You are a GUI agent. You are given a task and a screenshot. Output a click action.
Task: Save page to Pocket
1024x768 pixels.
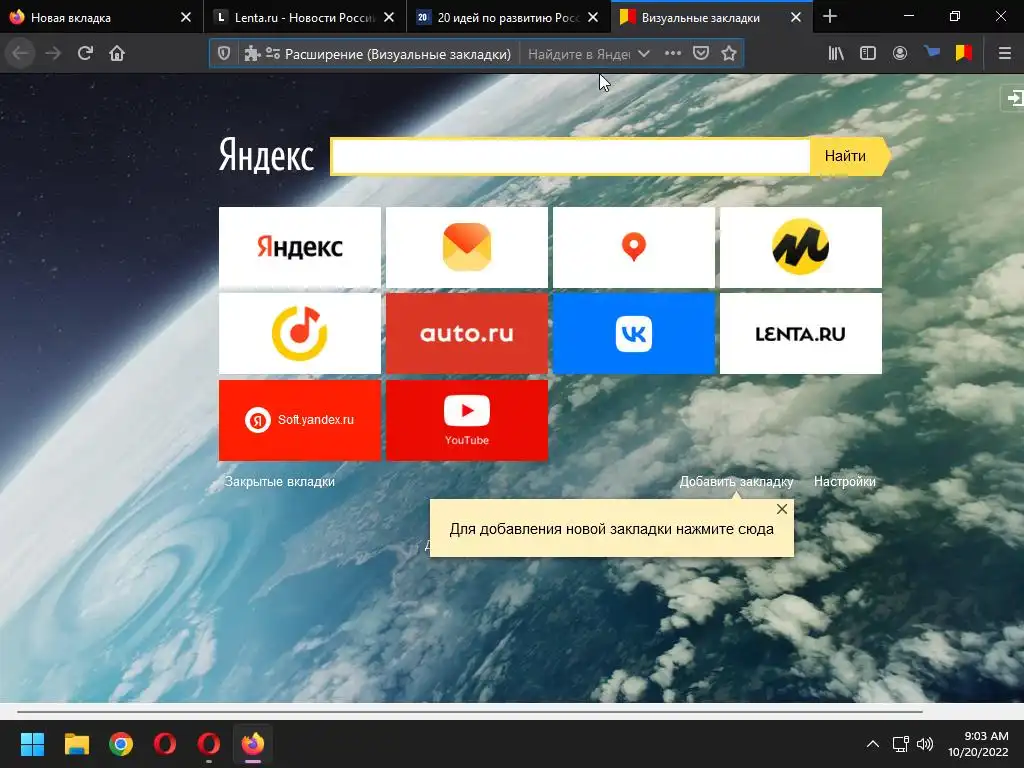[x=701, y=54]
